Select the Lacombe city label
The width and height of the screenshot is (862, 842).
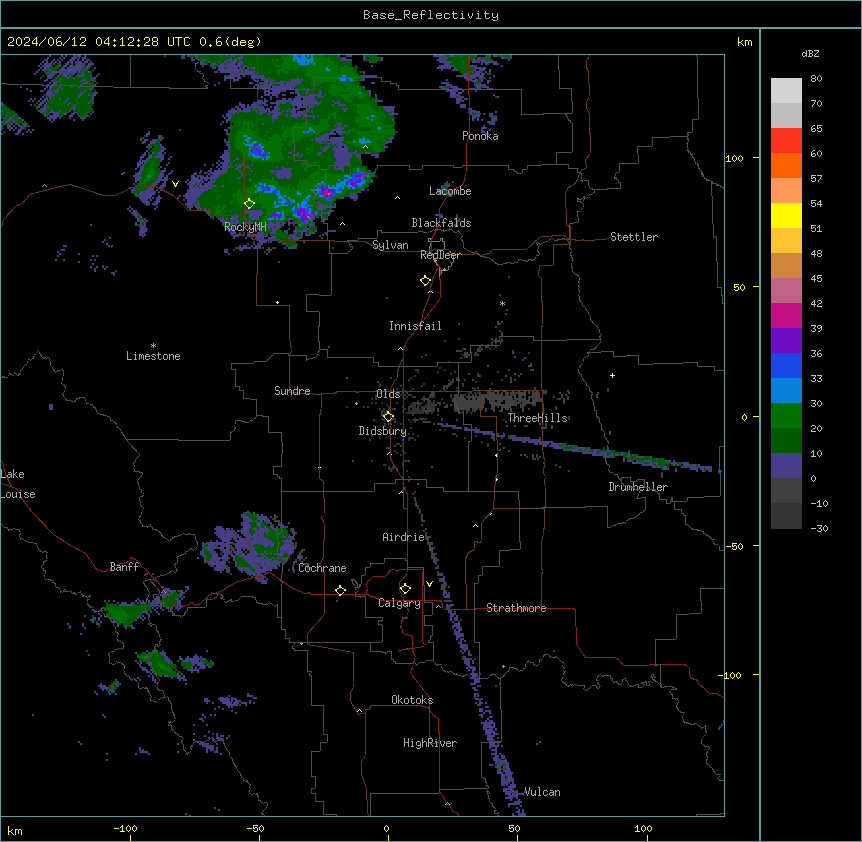click(450, 191)
